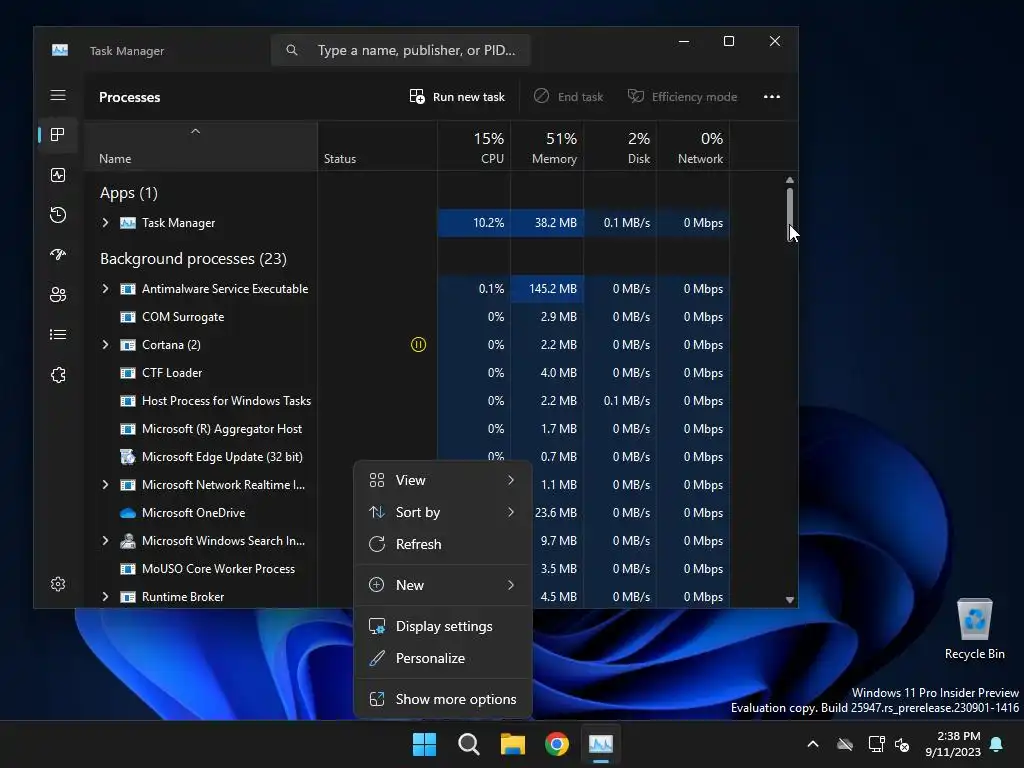Select Microsoft (R) Aggregator Host row
The width and height of the screenshot is (1024, 768).
pyautogui.click(x=407, y=429)
